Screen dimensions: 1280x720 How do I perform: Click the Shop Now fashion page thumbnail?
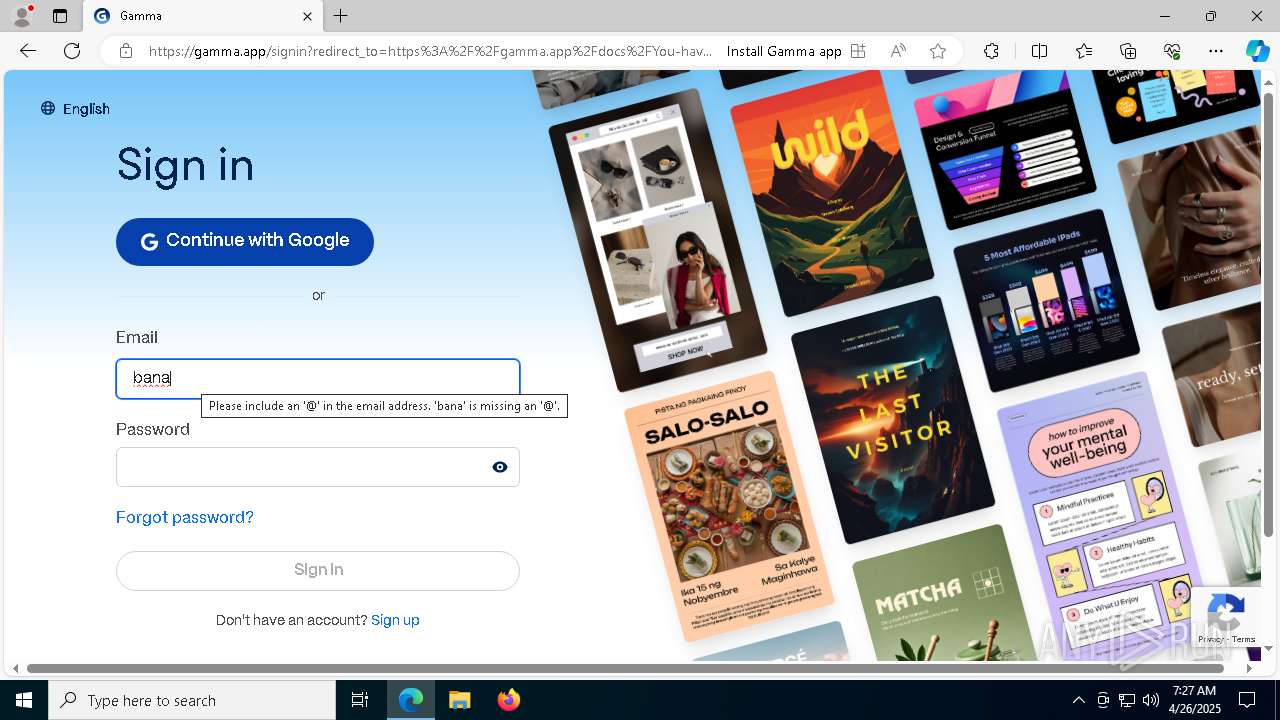tap(658, 240)
